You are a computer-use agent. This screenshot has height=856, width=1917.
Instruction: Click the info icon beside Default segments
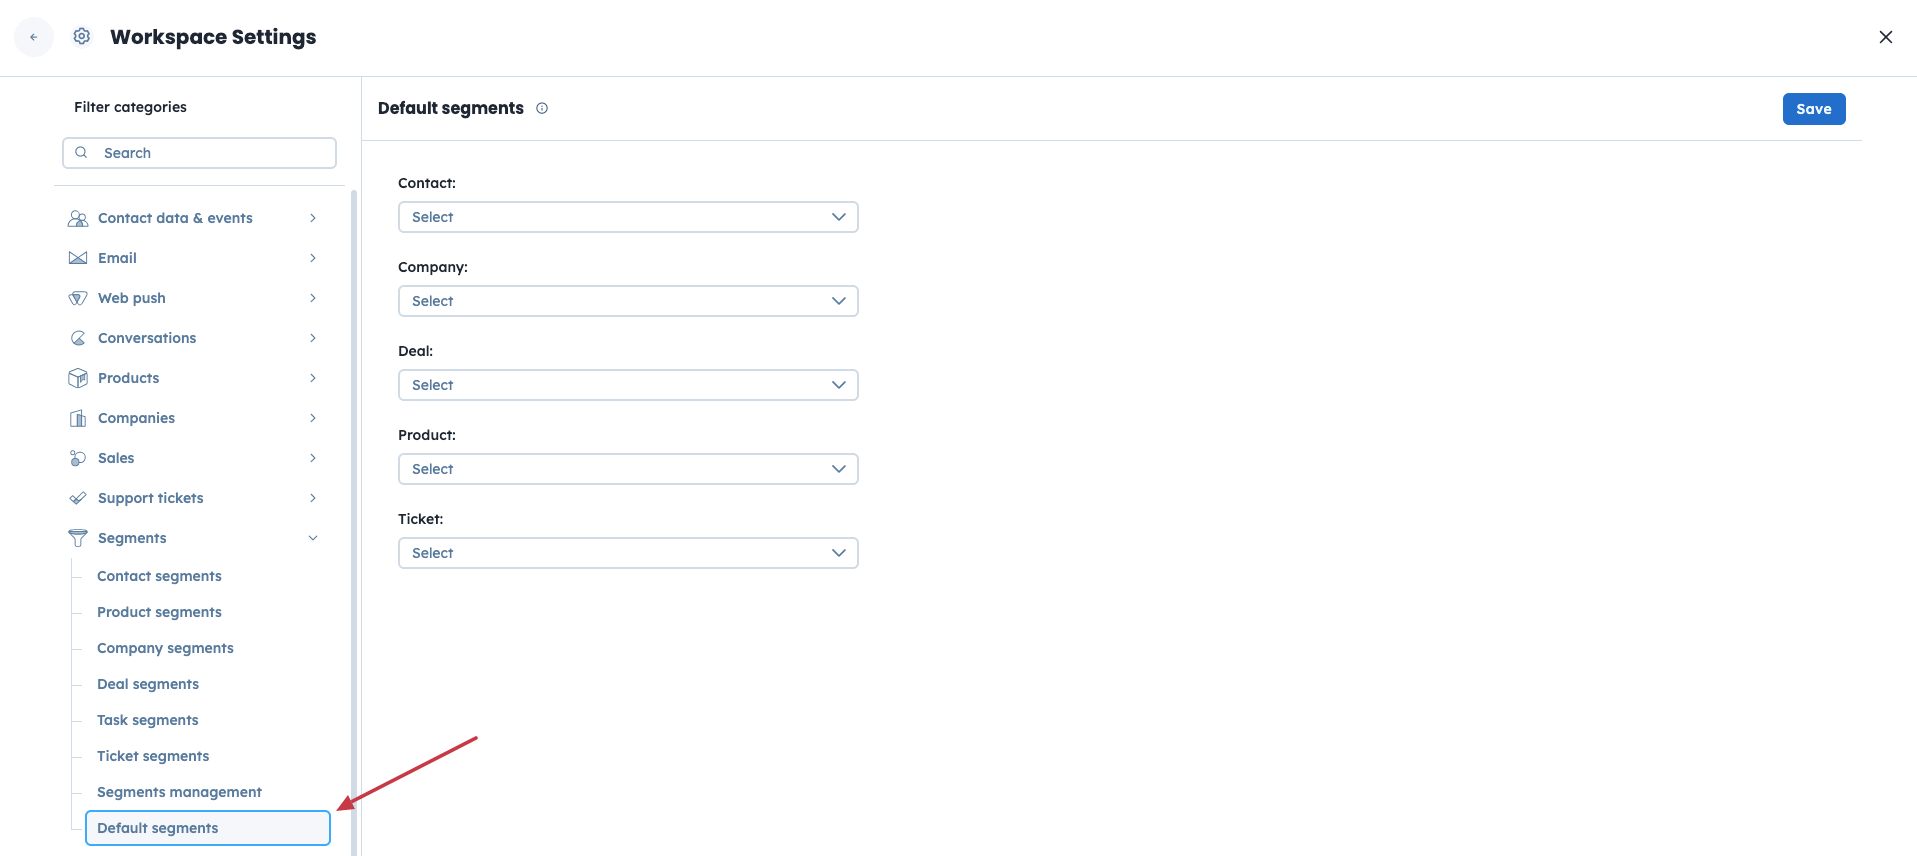(x=542, y=108)
